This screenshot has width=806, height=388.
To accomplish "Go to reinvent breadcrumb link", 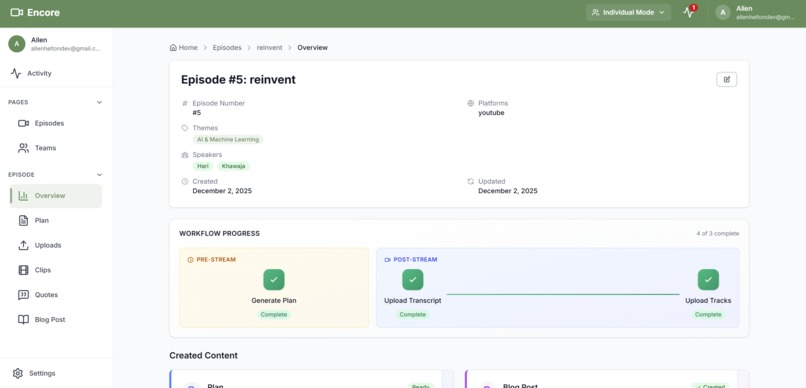I will point(270,47).
